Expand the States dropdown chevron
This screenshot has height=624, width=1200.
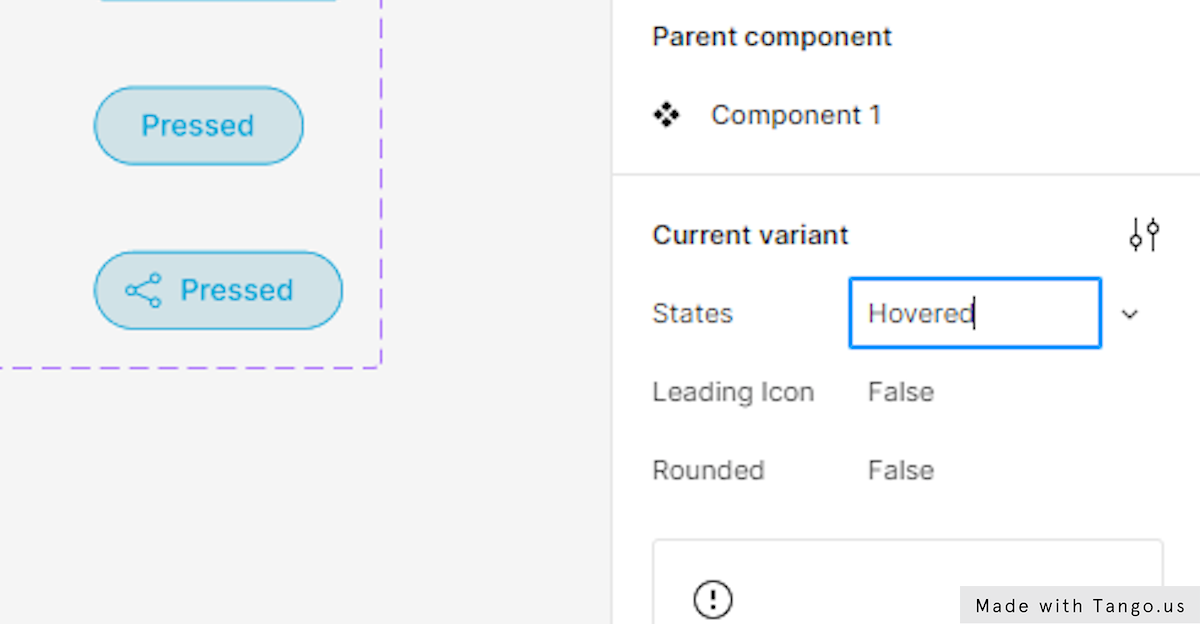coord(1130,314)
